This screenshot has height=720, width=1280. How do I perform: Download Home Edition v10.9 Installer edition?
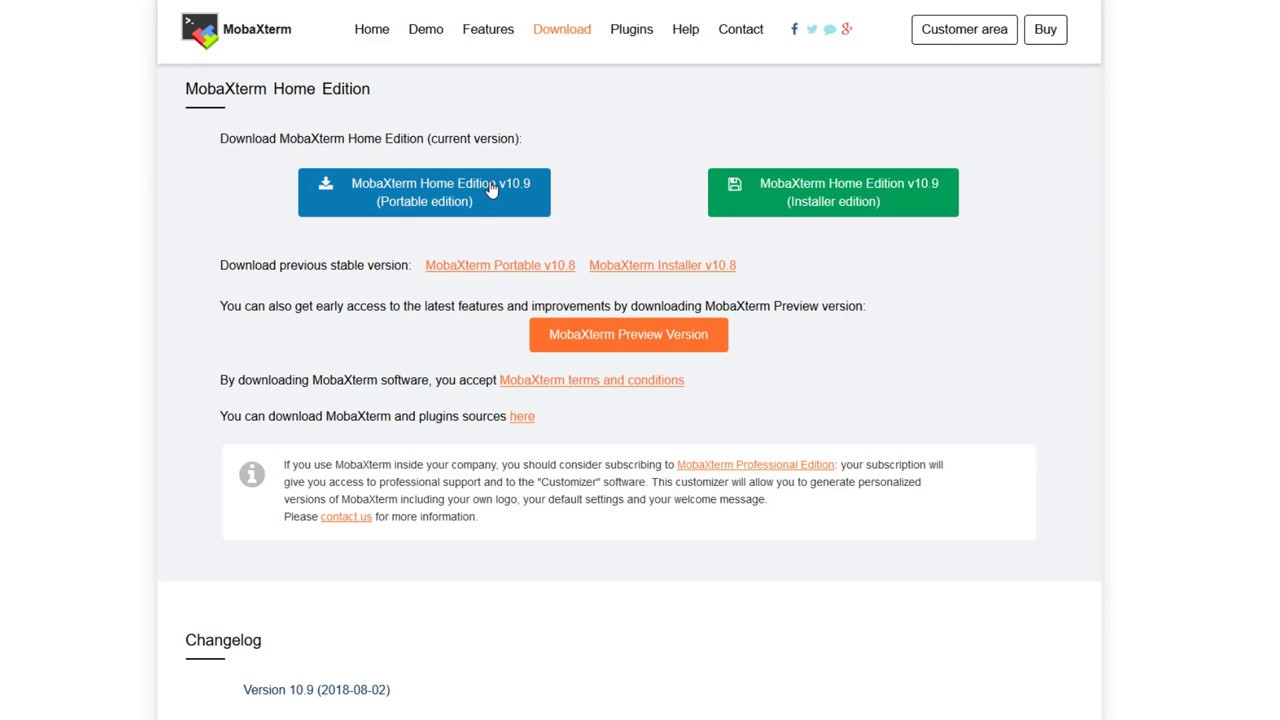[x=833, y=192]
